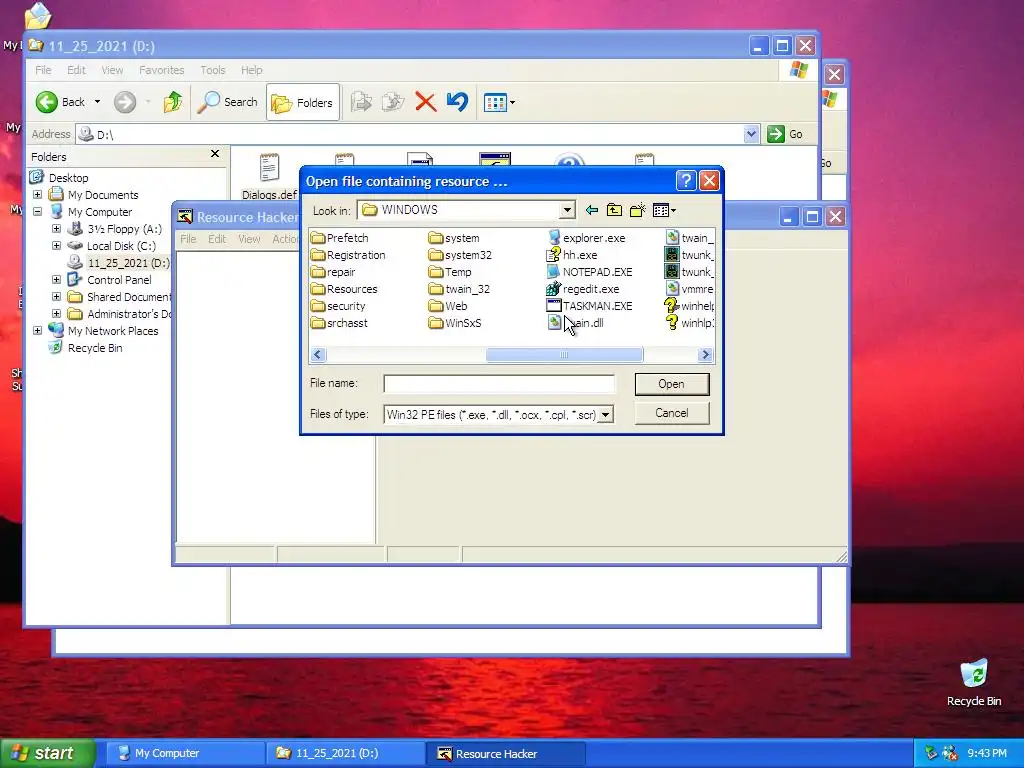Toggle Folders pane button
Screen dimensions: 1024x768
click(302, 103)
